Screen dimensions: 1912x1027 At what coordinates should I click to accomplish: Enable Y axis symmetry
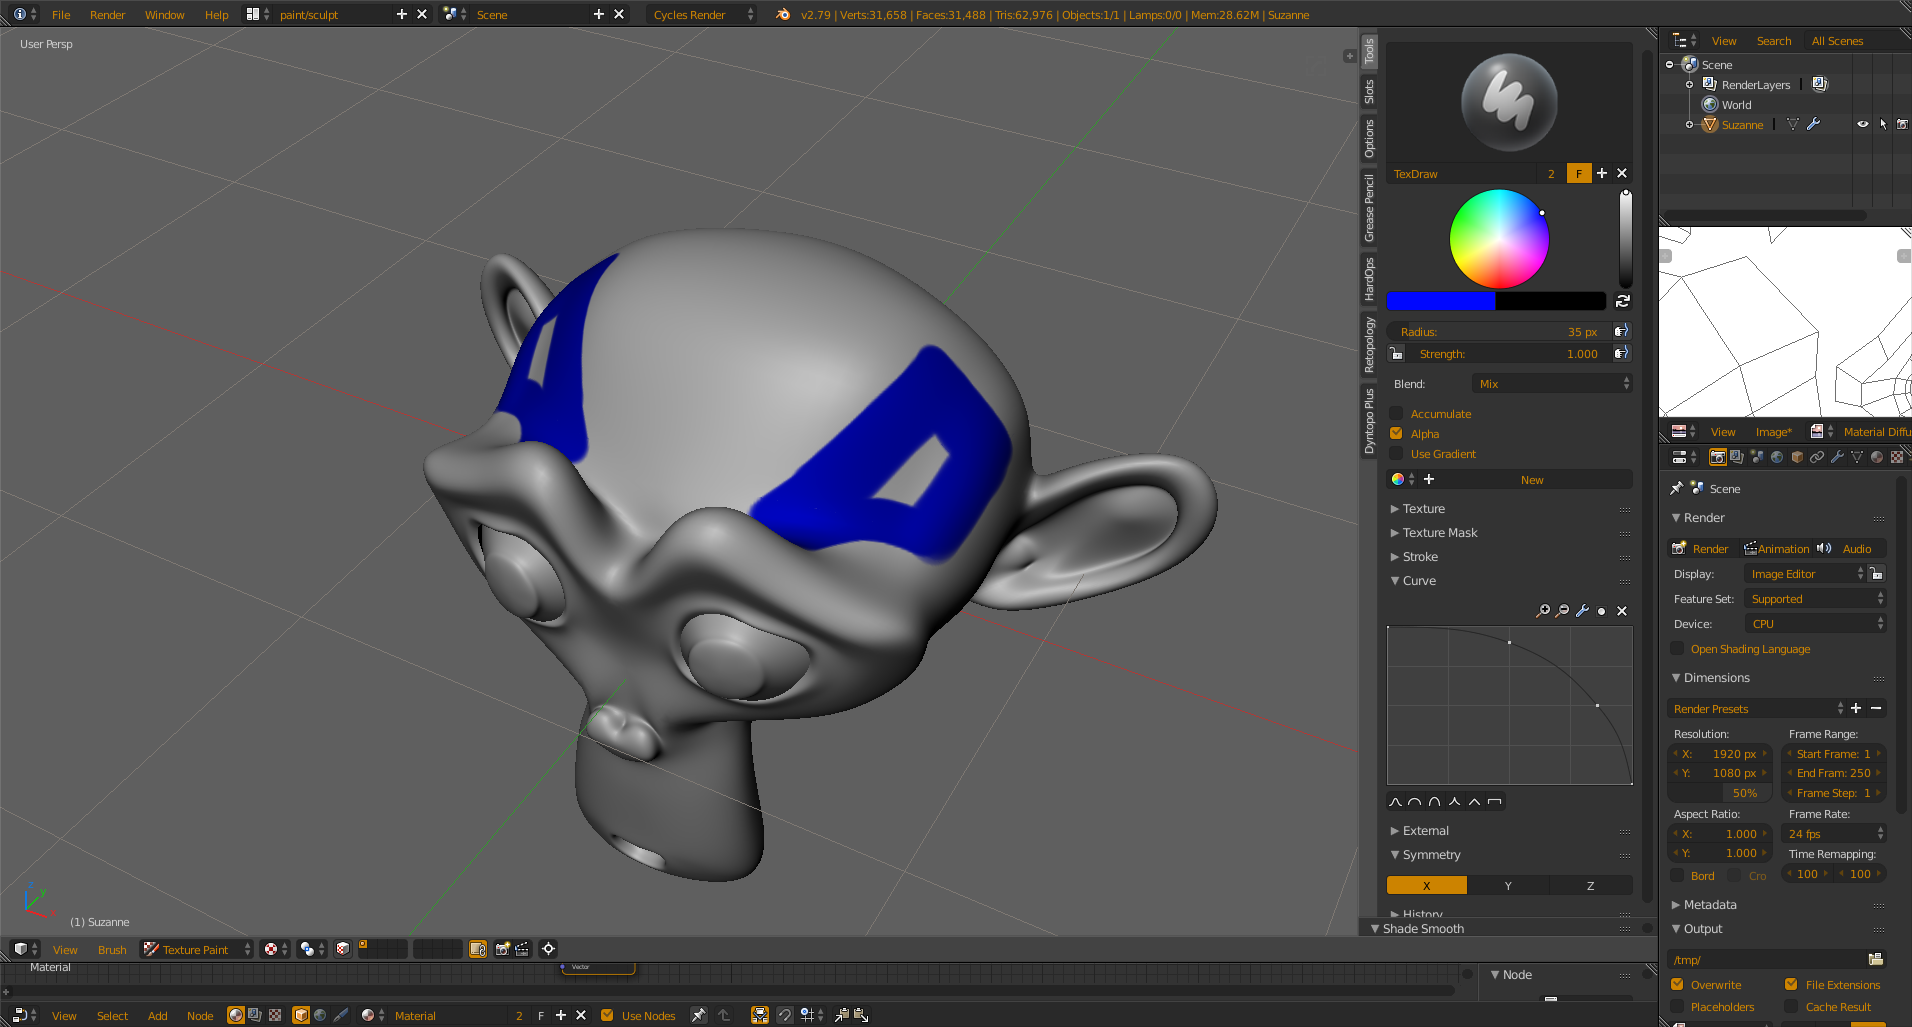1508,886
